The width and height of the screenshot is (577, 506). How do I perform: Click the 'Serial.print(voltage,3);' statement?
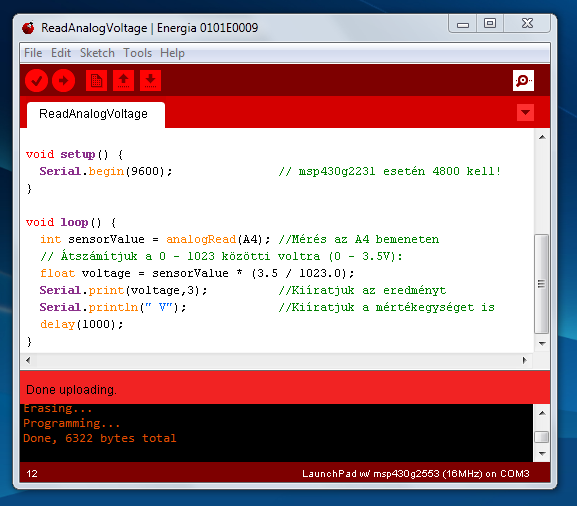pyautogui.click(x=123, y=290)
